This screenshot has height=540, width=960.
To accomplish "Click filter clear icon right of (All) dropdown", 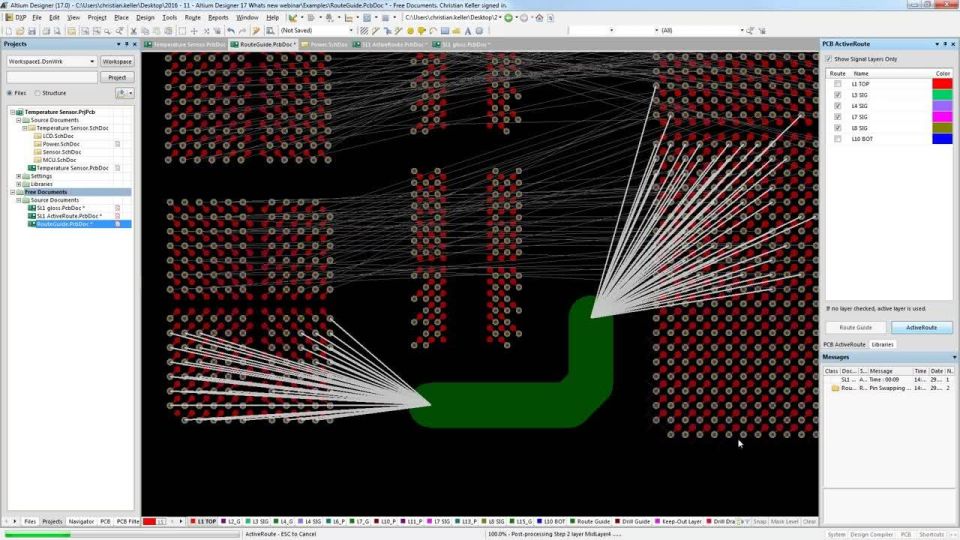I will pyautogui.click(x=762, y=31).
